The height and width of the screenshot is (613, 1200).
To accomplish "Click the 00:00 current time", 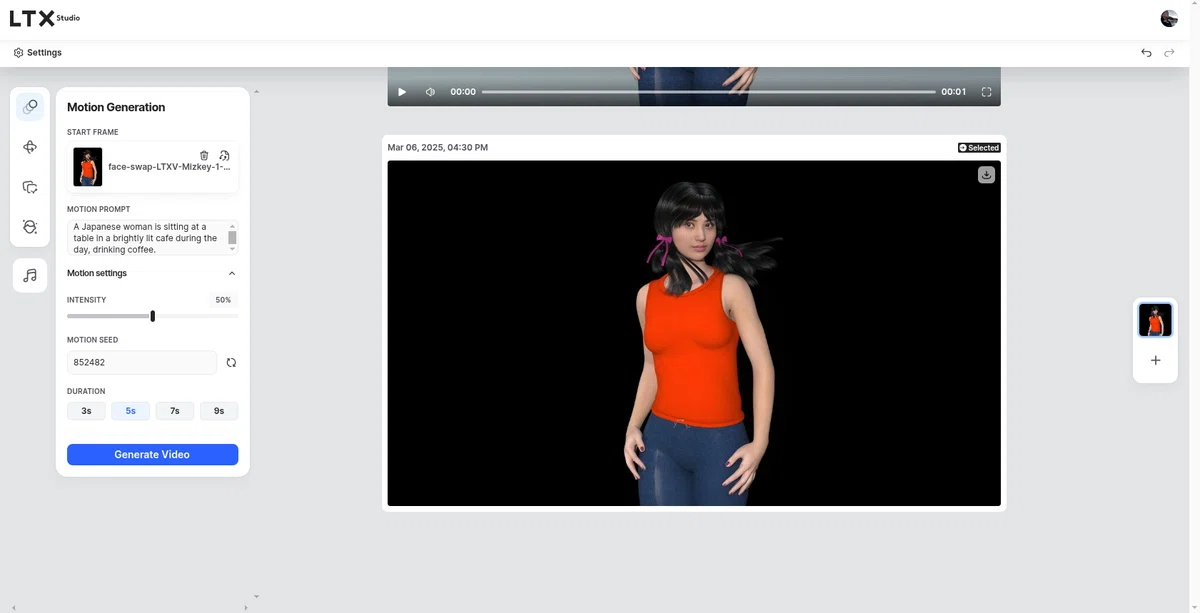I will 463,92.
